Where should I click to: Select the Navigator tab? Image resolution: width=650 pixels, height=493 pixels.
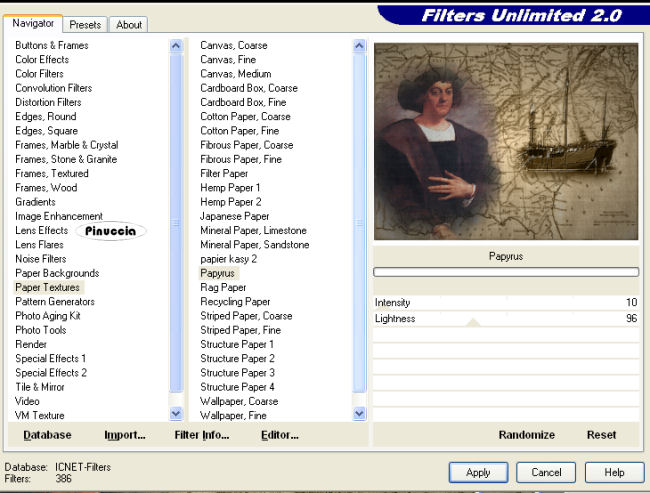(33, 23)
